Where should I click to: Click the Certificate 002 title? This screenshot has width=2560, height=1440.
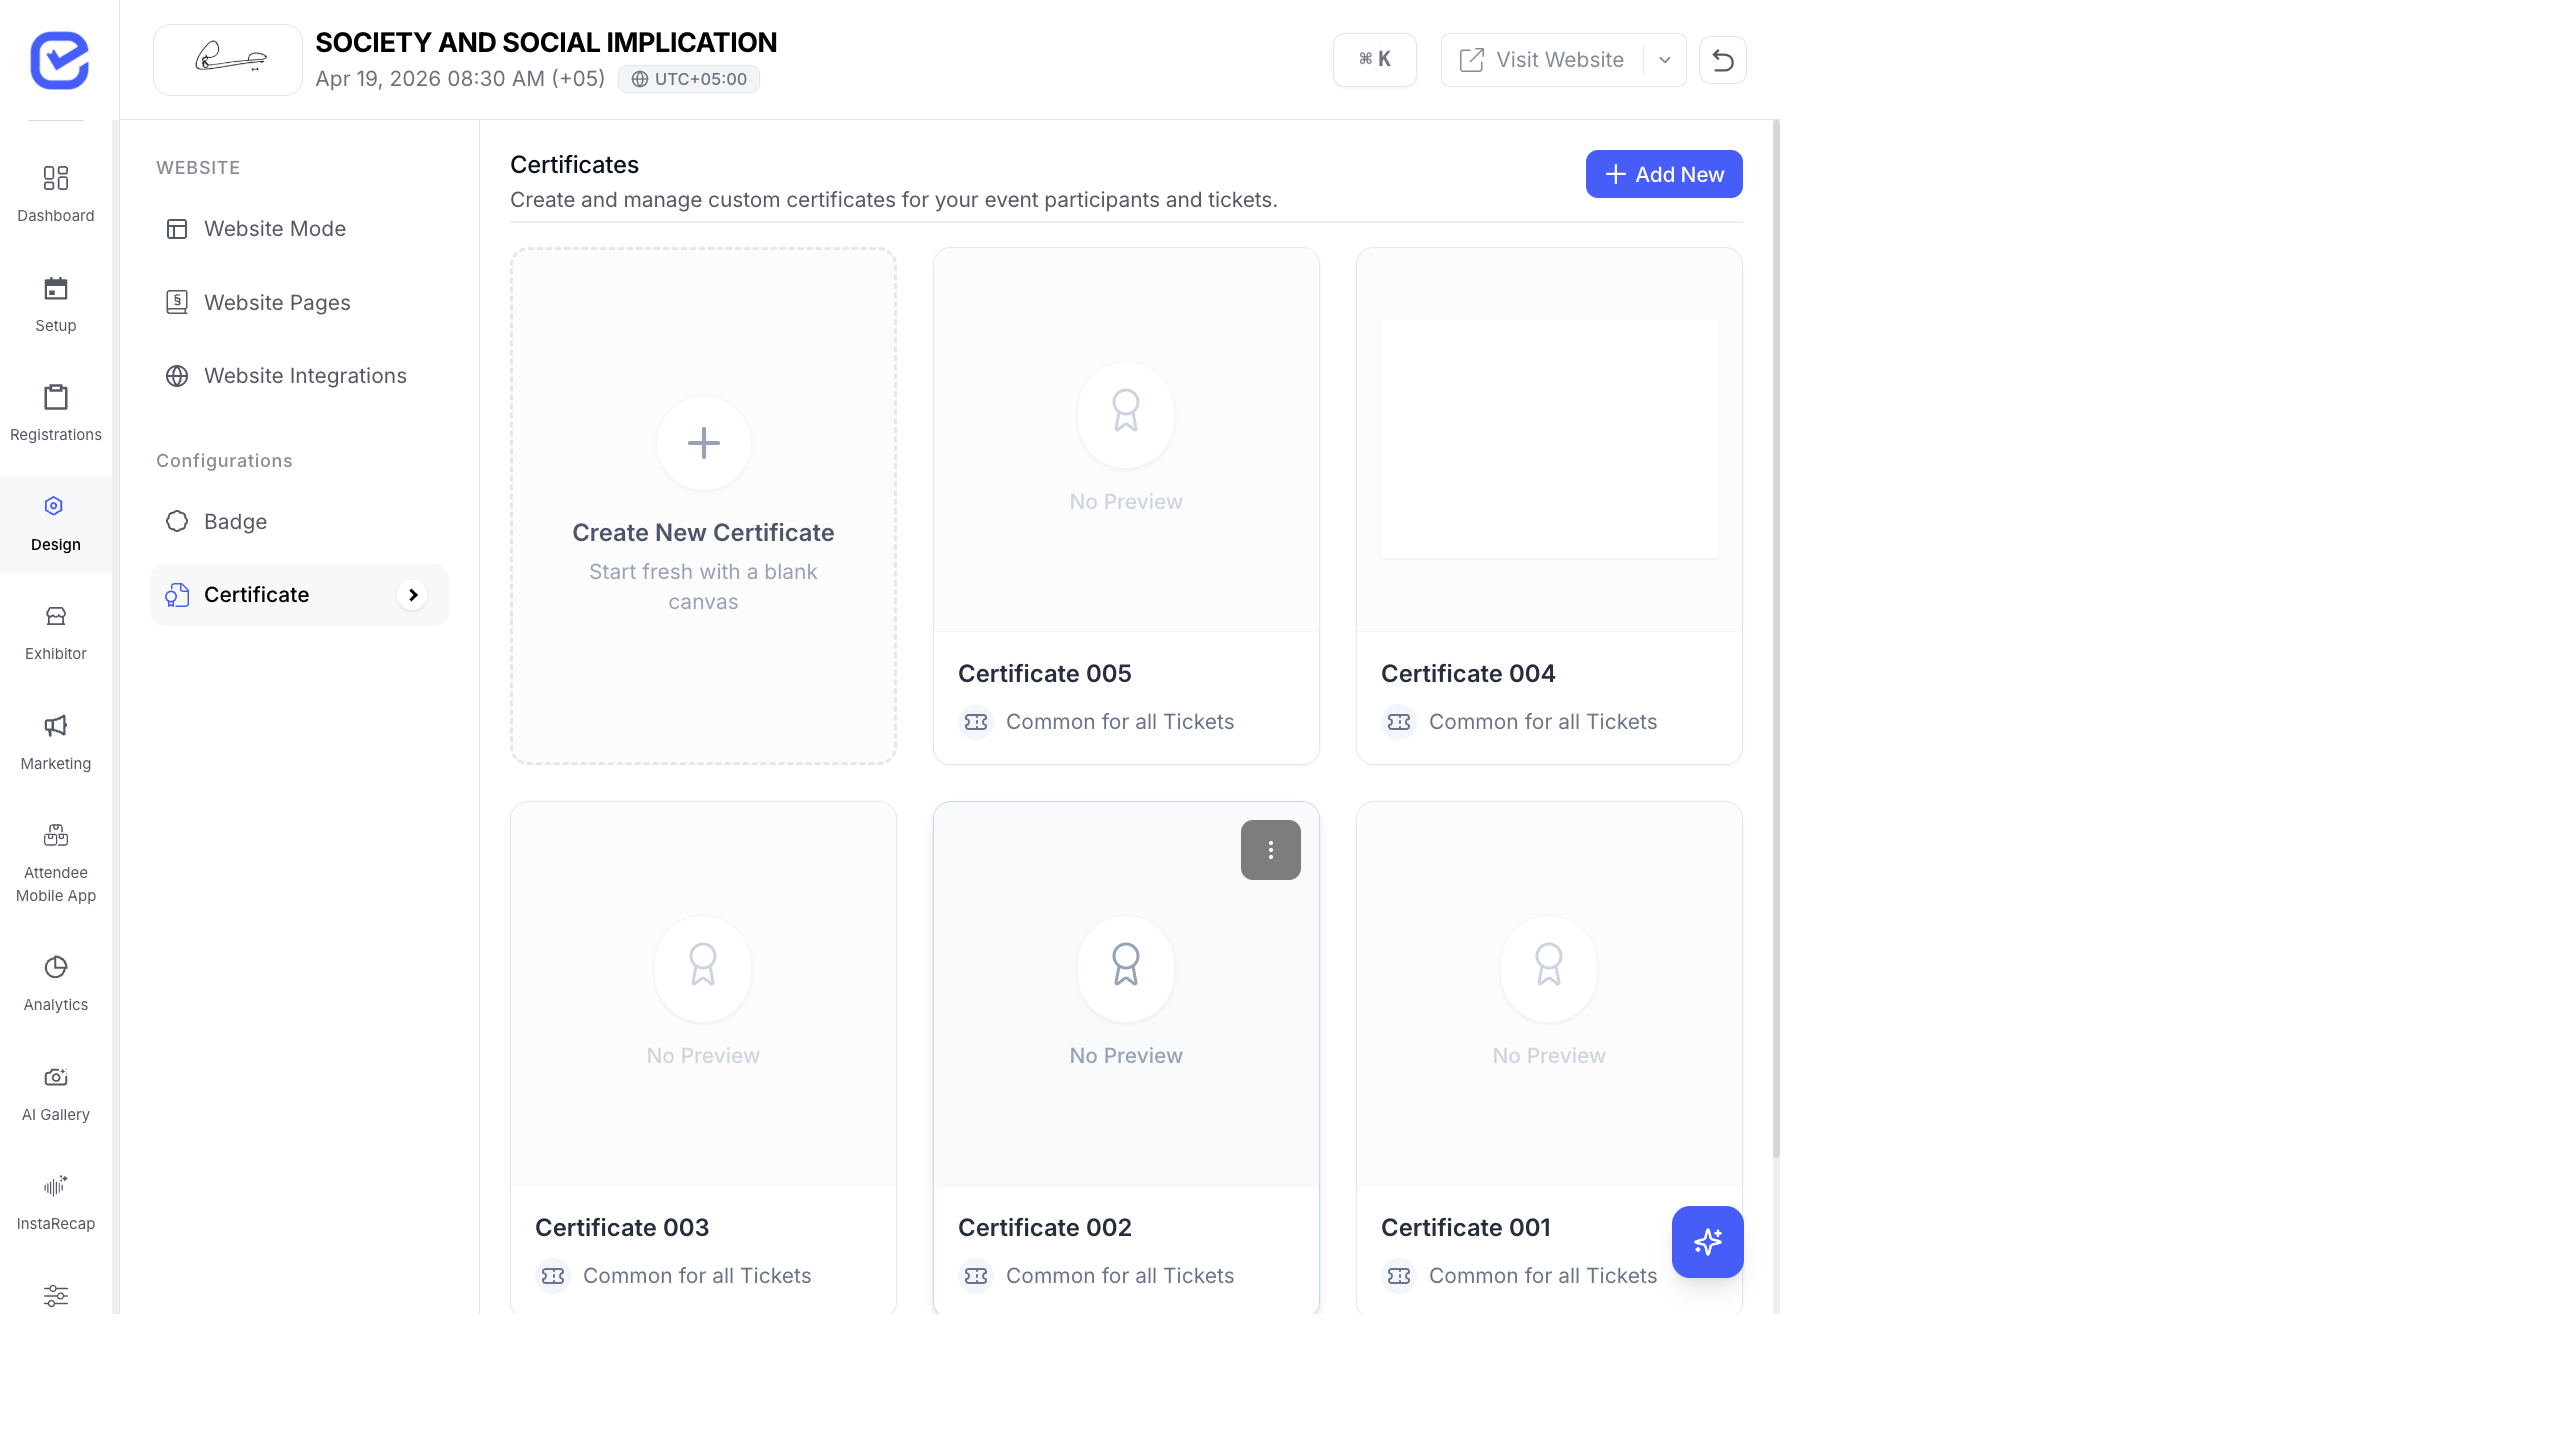coord(1045,1228)
